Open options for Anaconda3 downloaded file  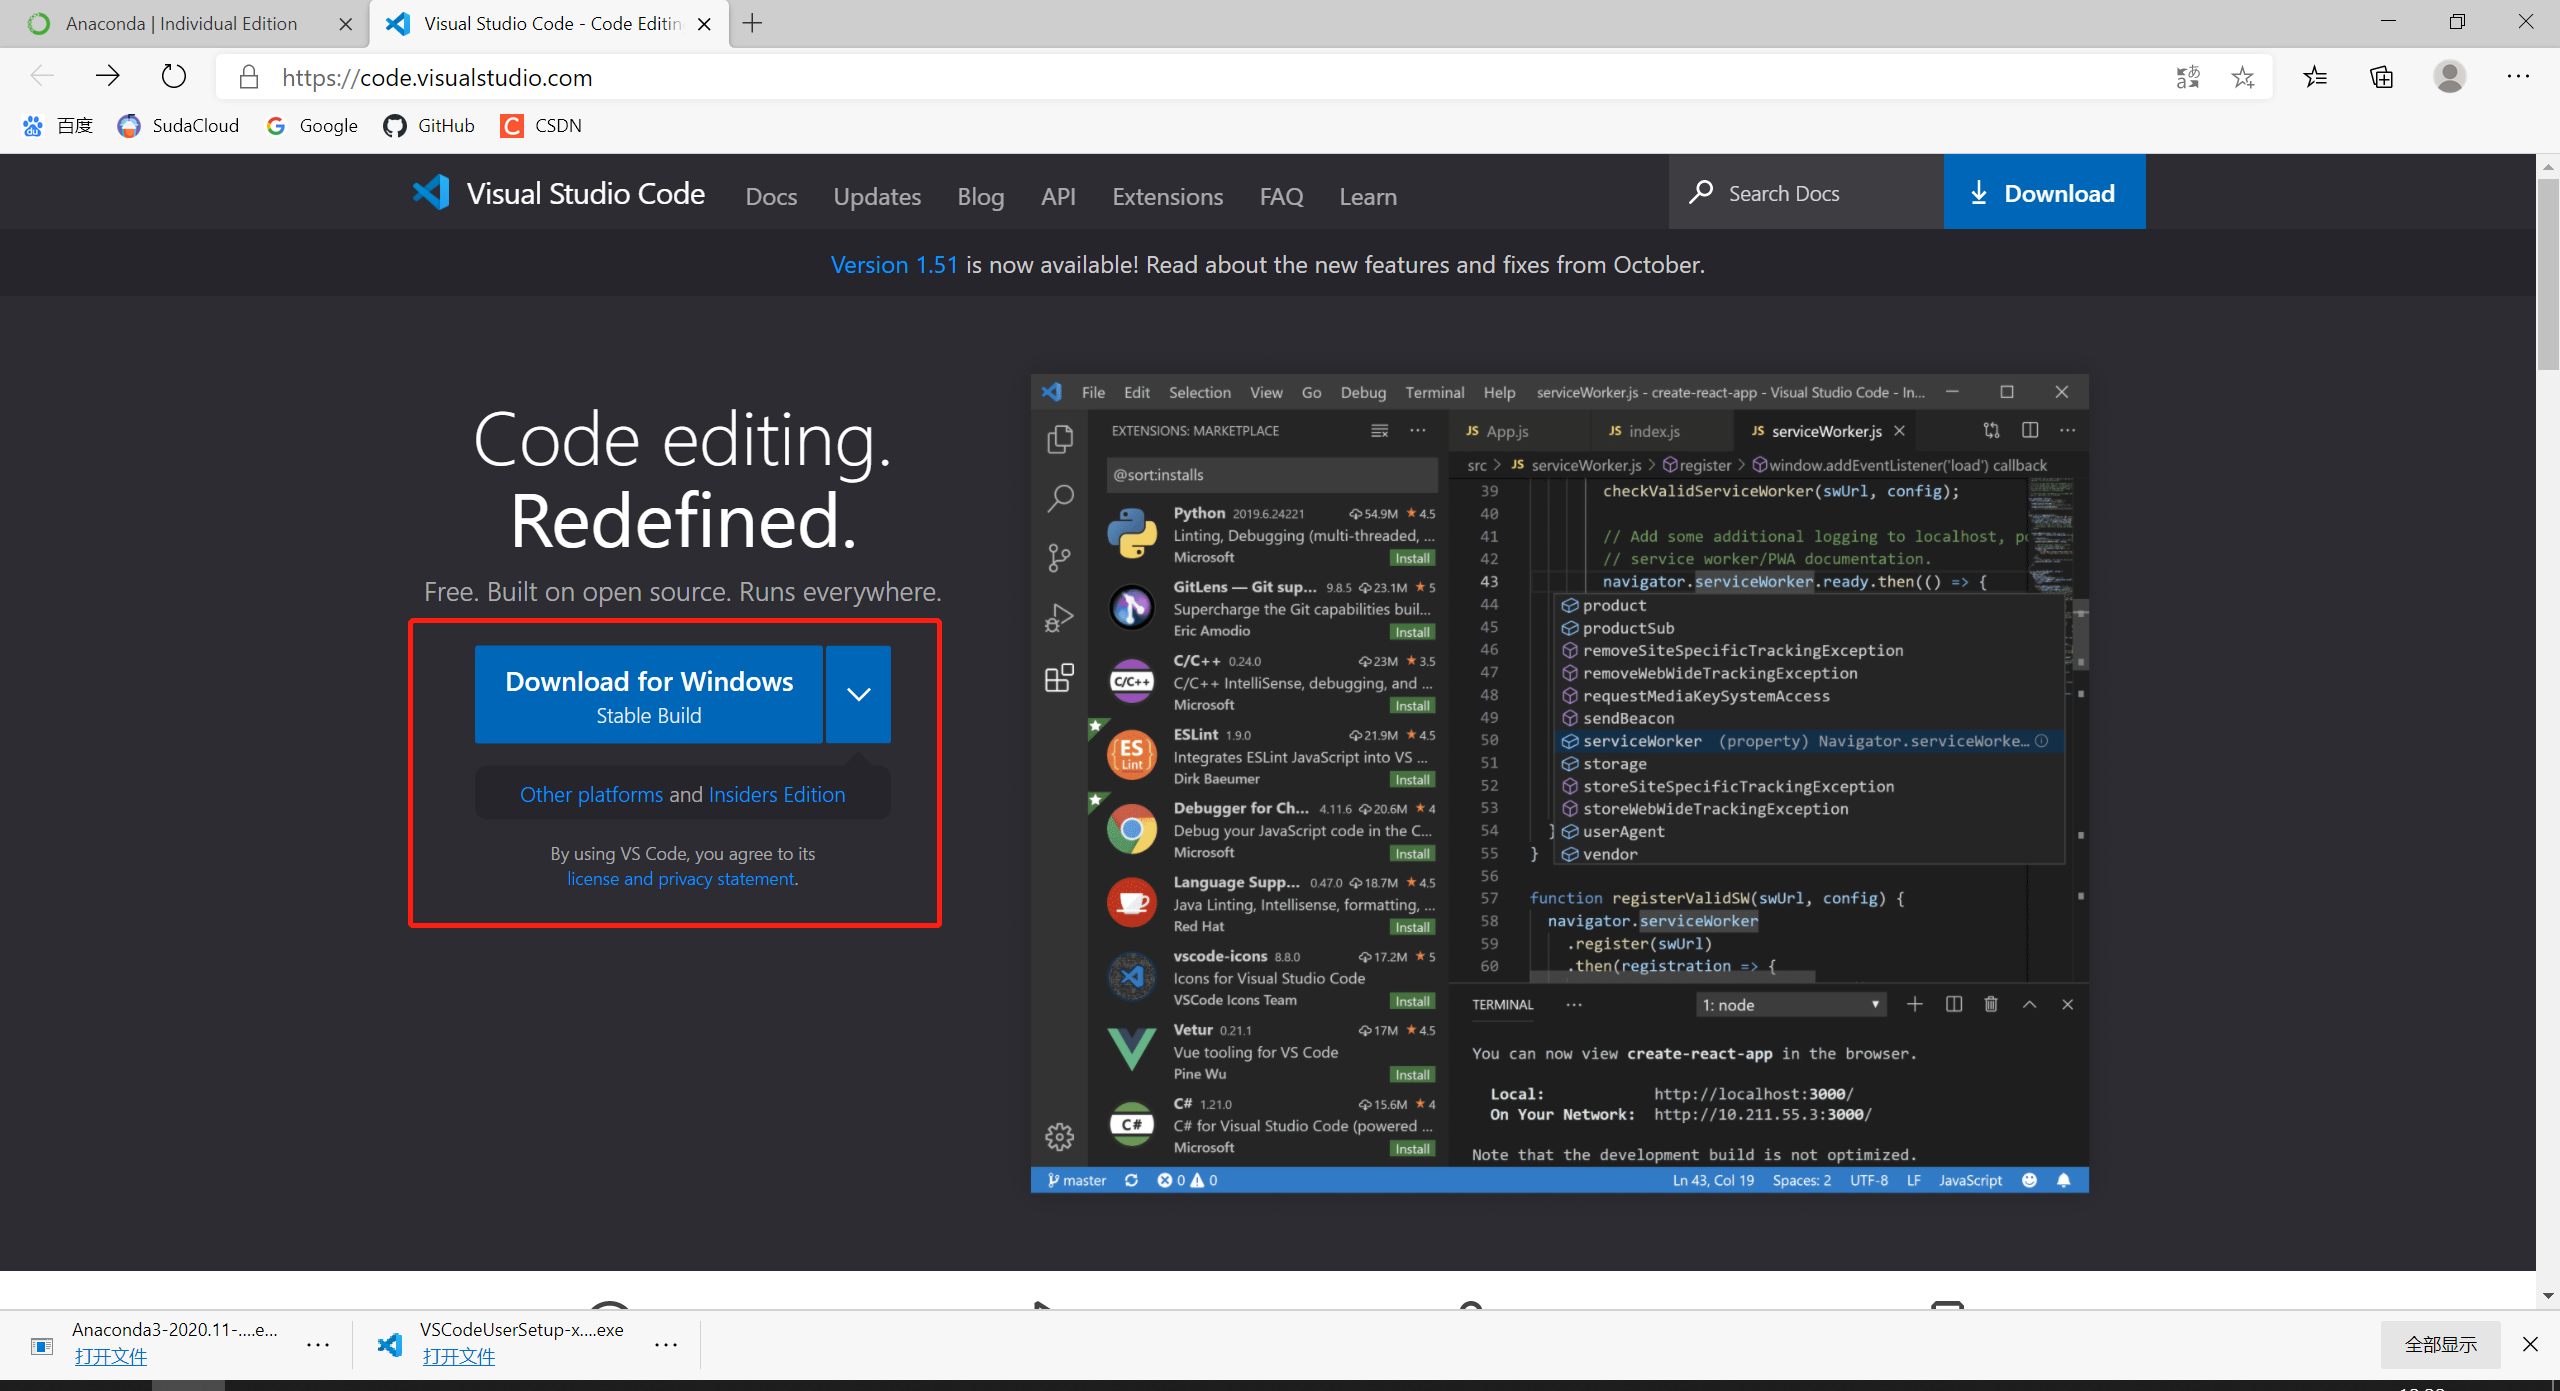[x=318, y=1345]
